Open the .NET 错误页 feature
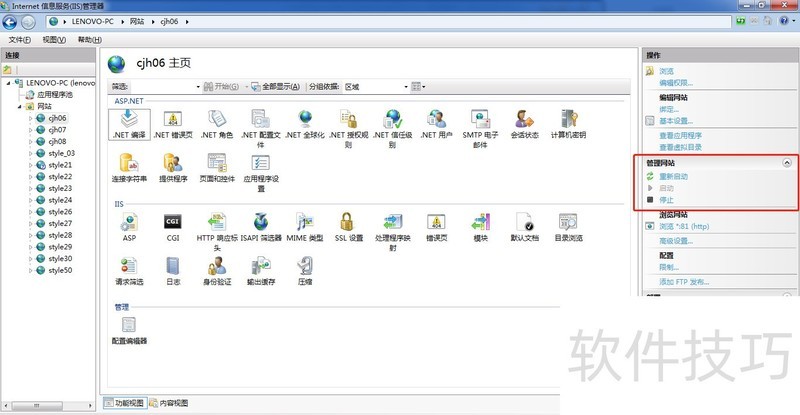This screenshot has height=415, width=800. click(173, 125)
